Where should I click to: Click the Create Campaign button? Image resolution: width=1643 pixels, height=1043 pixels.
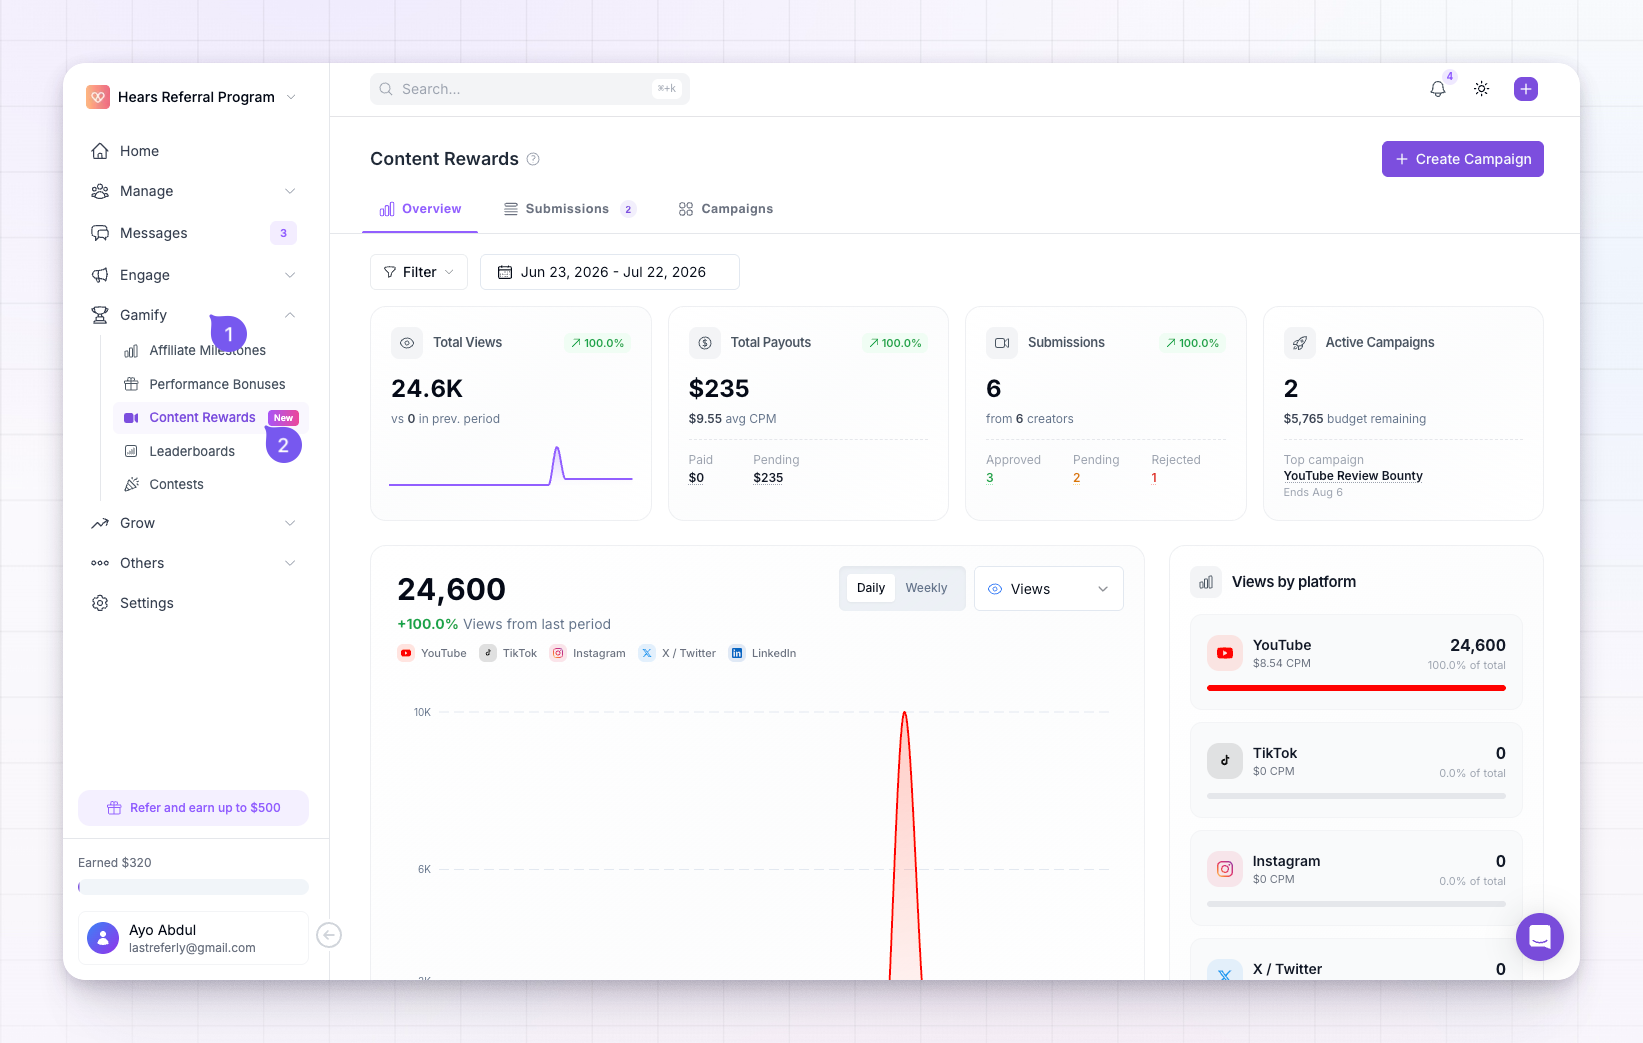click(x=1462, y=159)
